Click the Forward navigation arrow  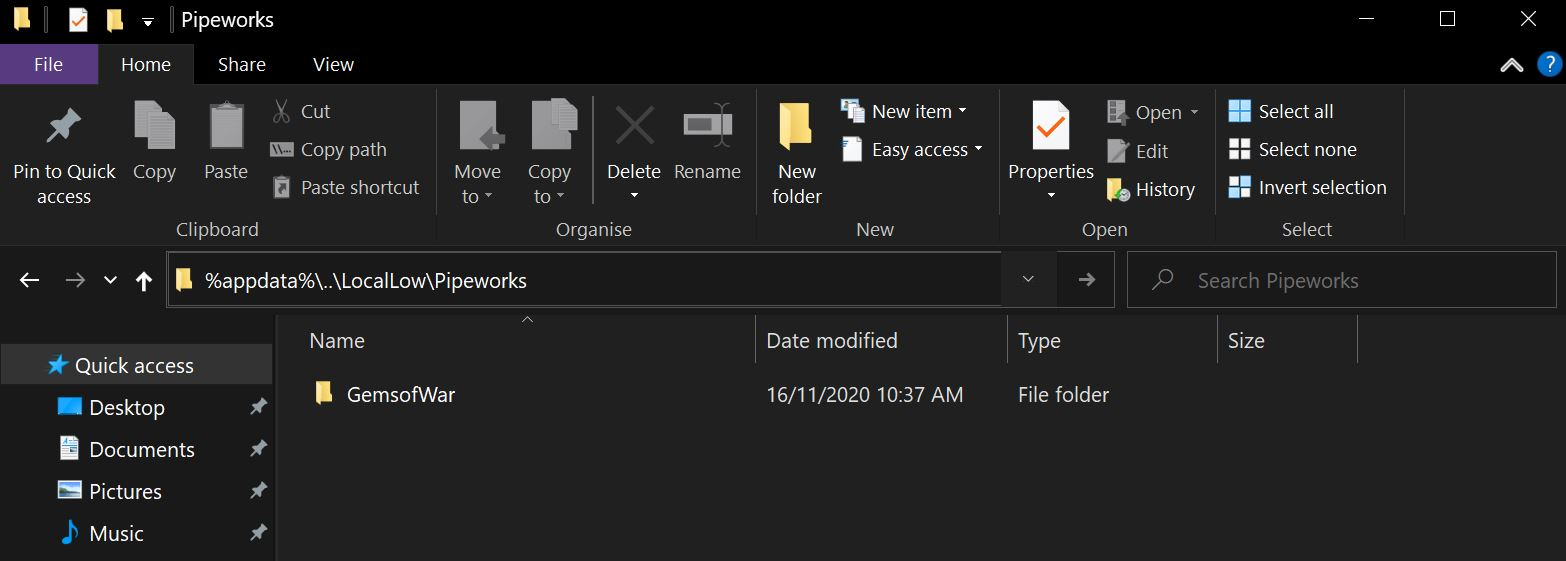75,280
